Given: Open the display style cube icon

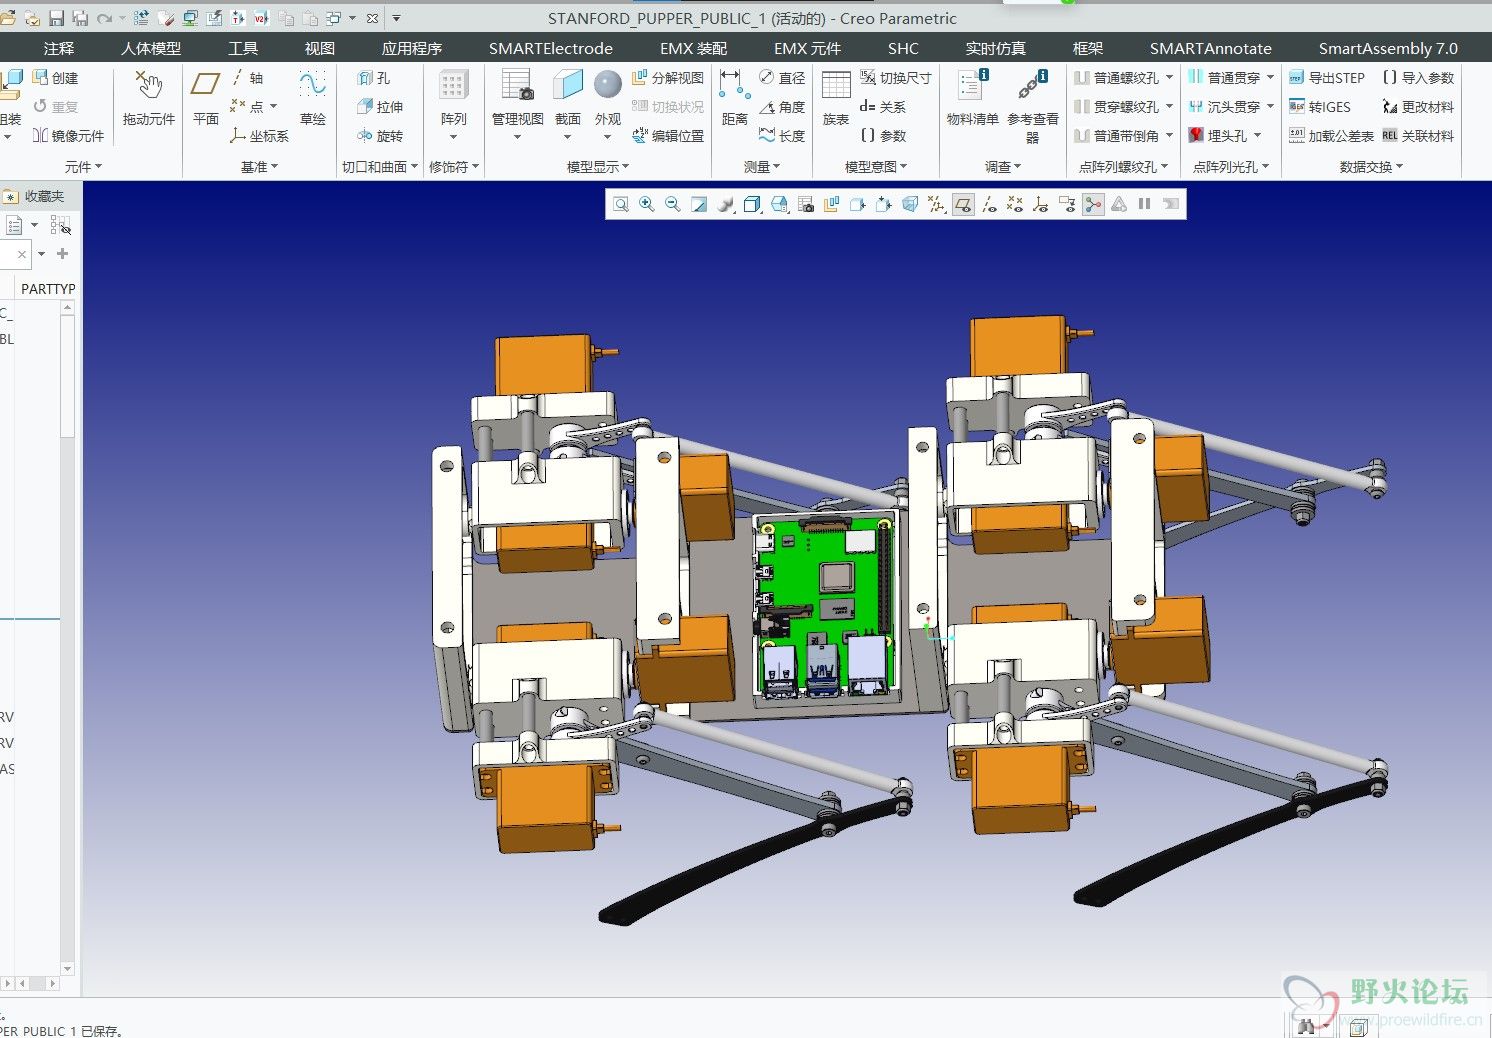Looking at the screenshot, I should click(x=753, y=204).
